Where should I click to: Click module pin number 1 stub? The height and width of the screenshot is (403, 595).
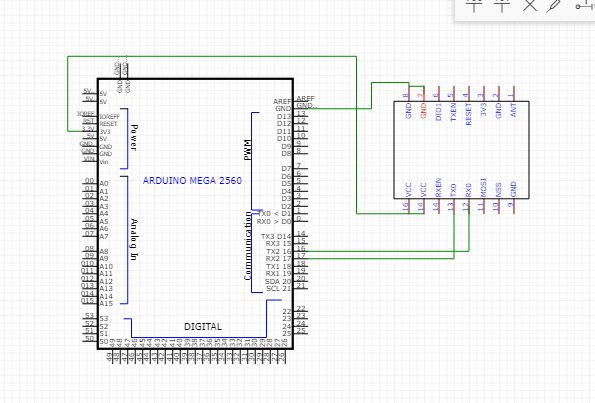coord(514,94)
